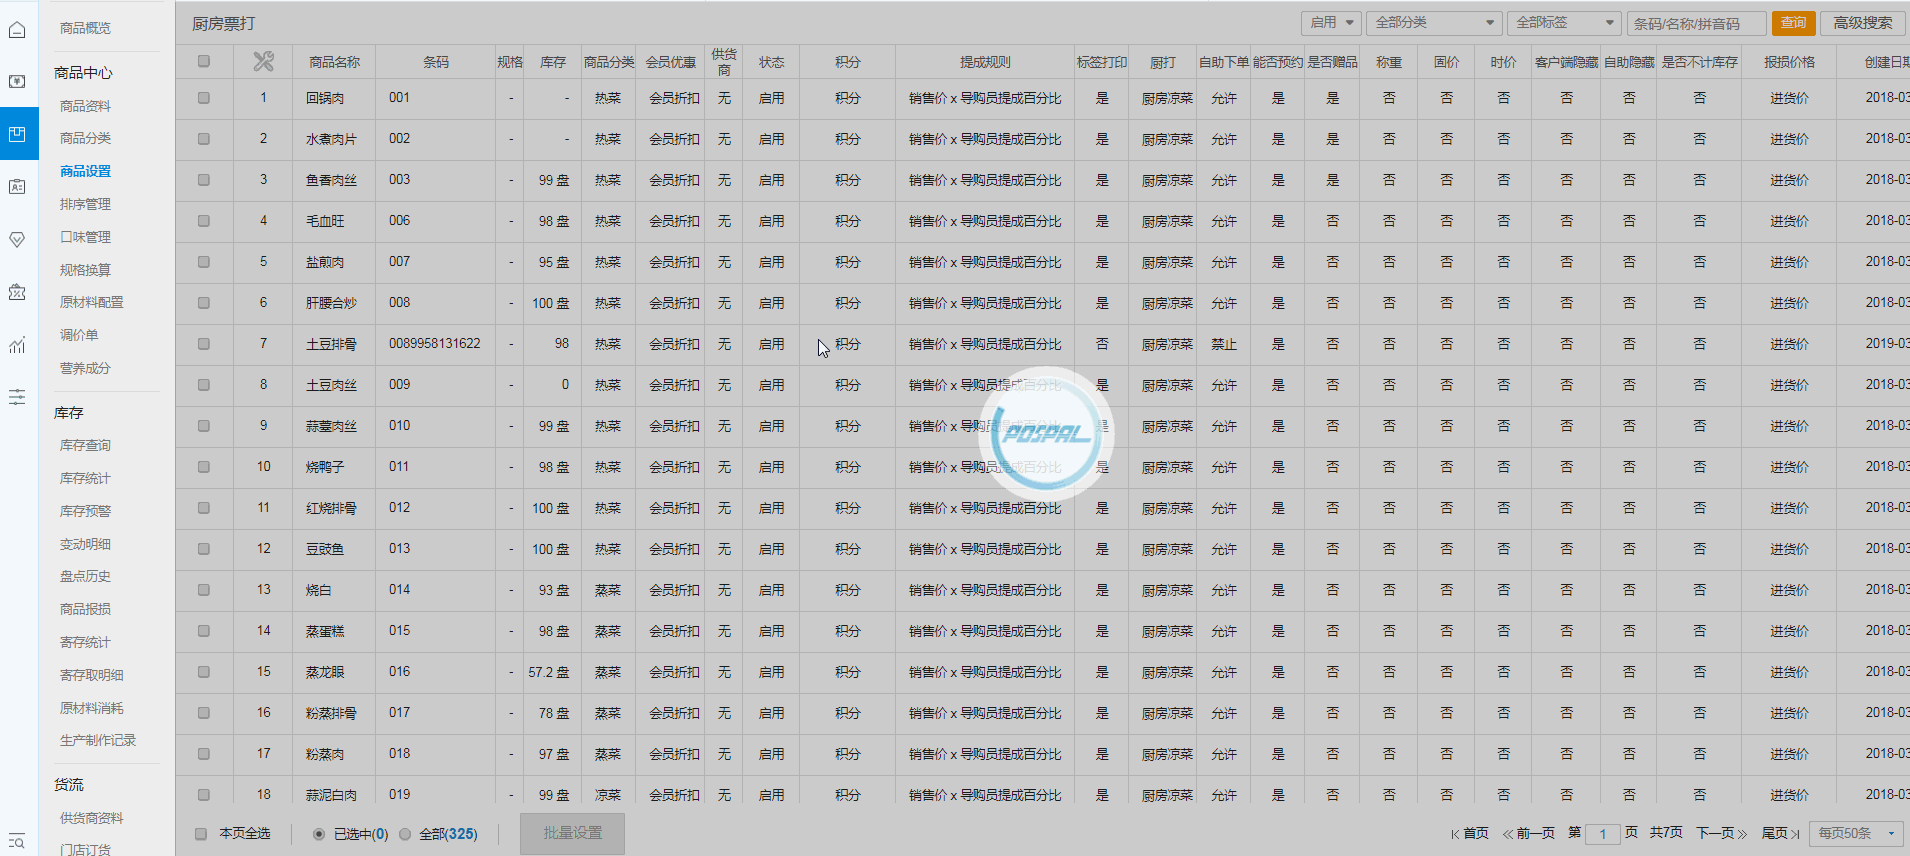1910x856 pixels.
Task: Open 供货商资料 menu item
Action: 91,818
